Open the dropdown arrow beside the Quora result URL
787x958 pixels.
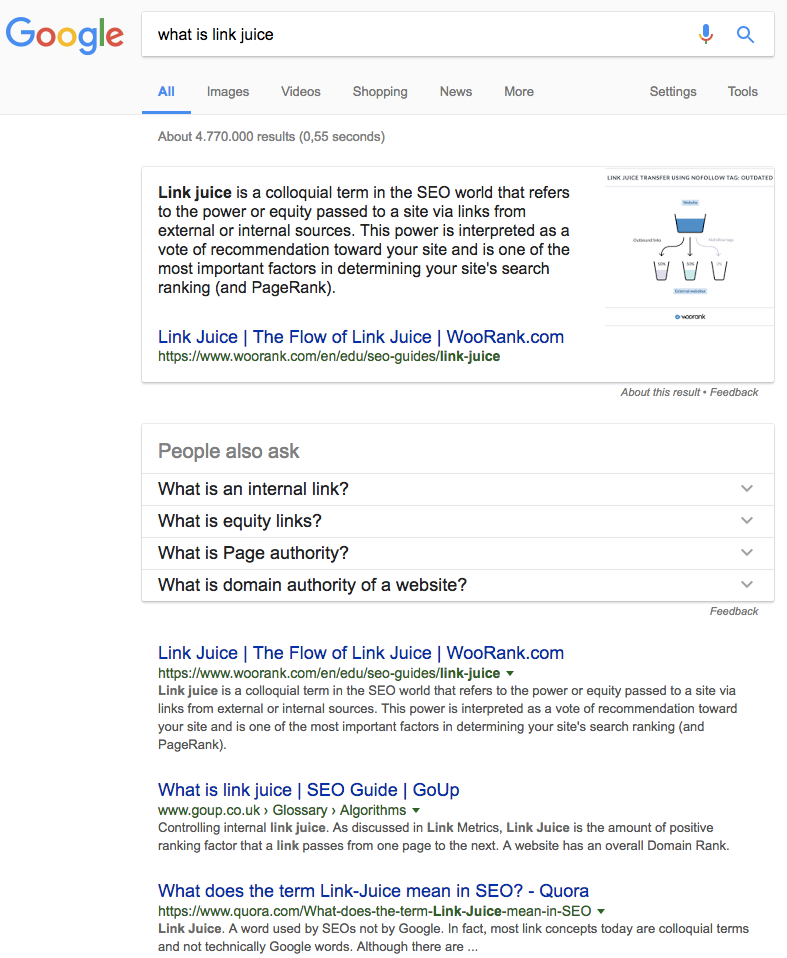pyautogui.click(x=601, y=911)
